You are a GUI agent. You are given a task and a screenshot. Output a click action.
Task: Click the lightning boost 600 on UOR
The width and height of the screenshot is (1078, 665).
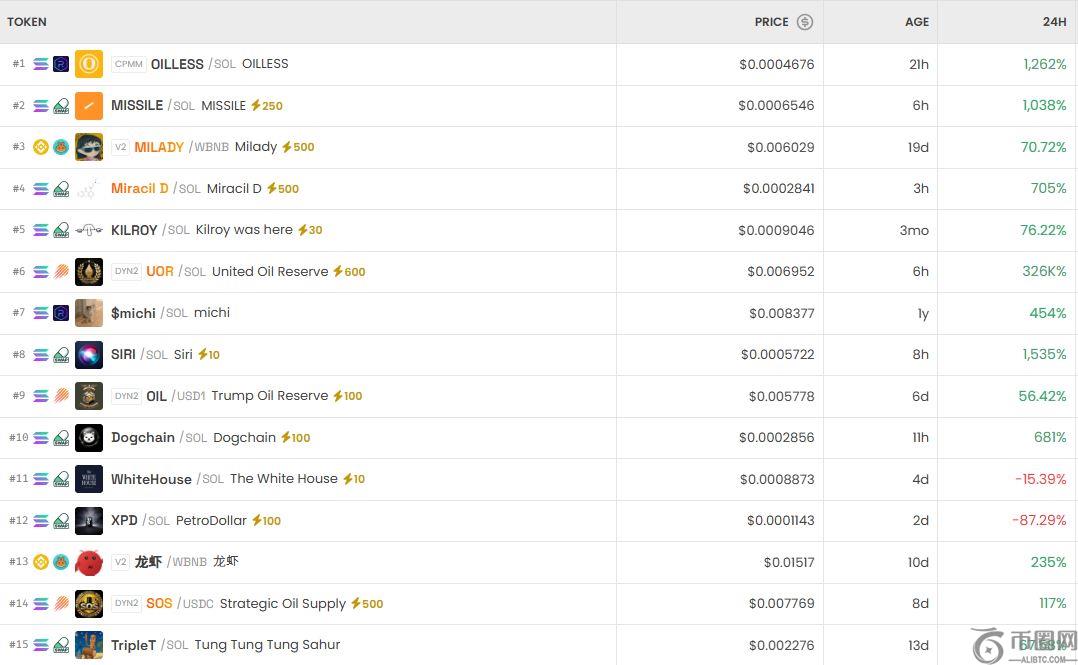click(x=349, y=272)
